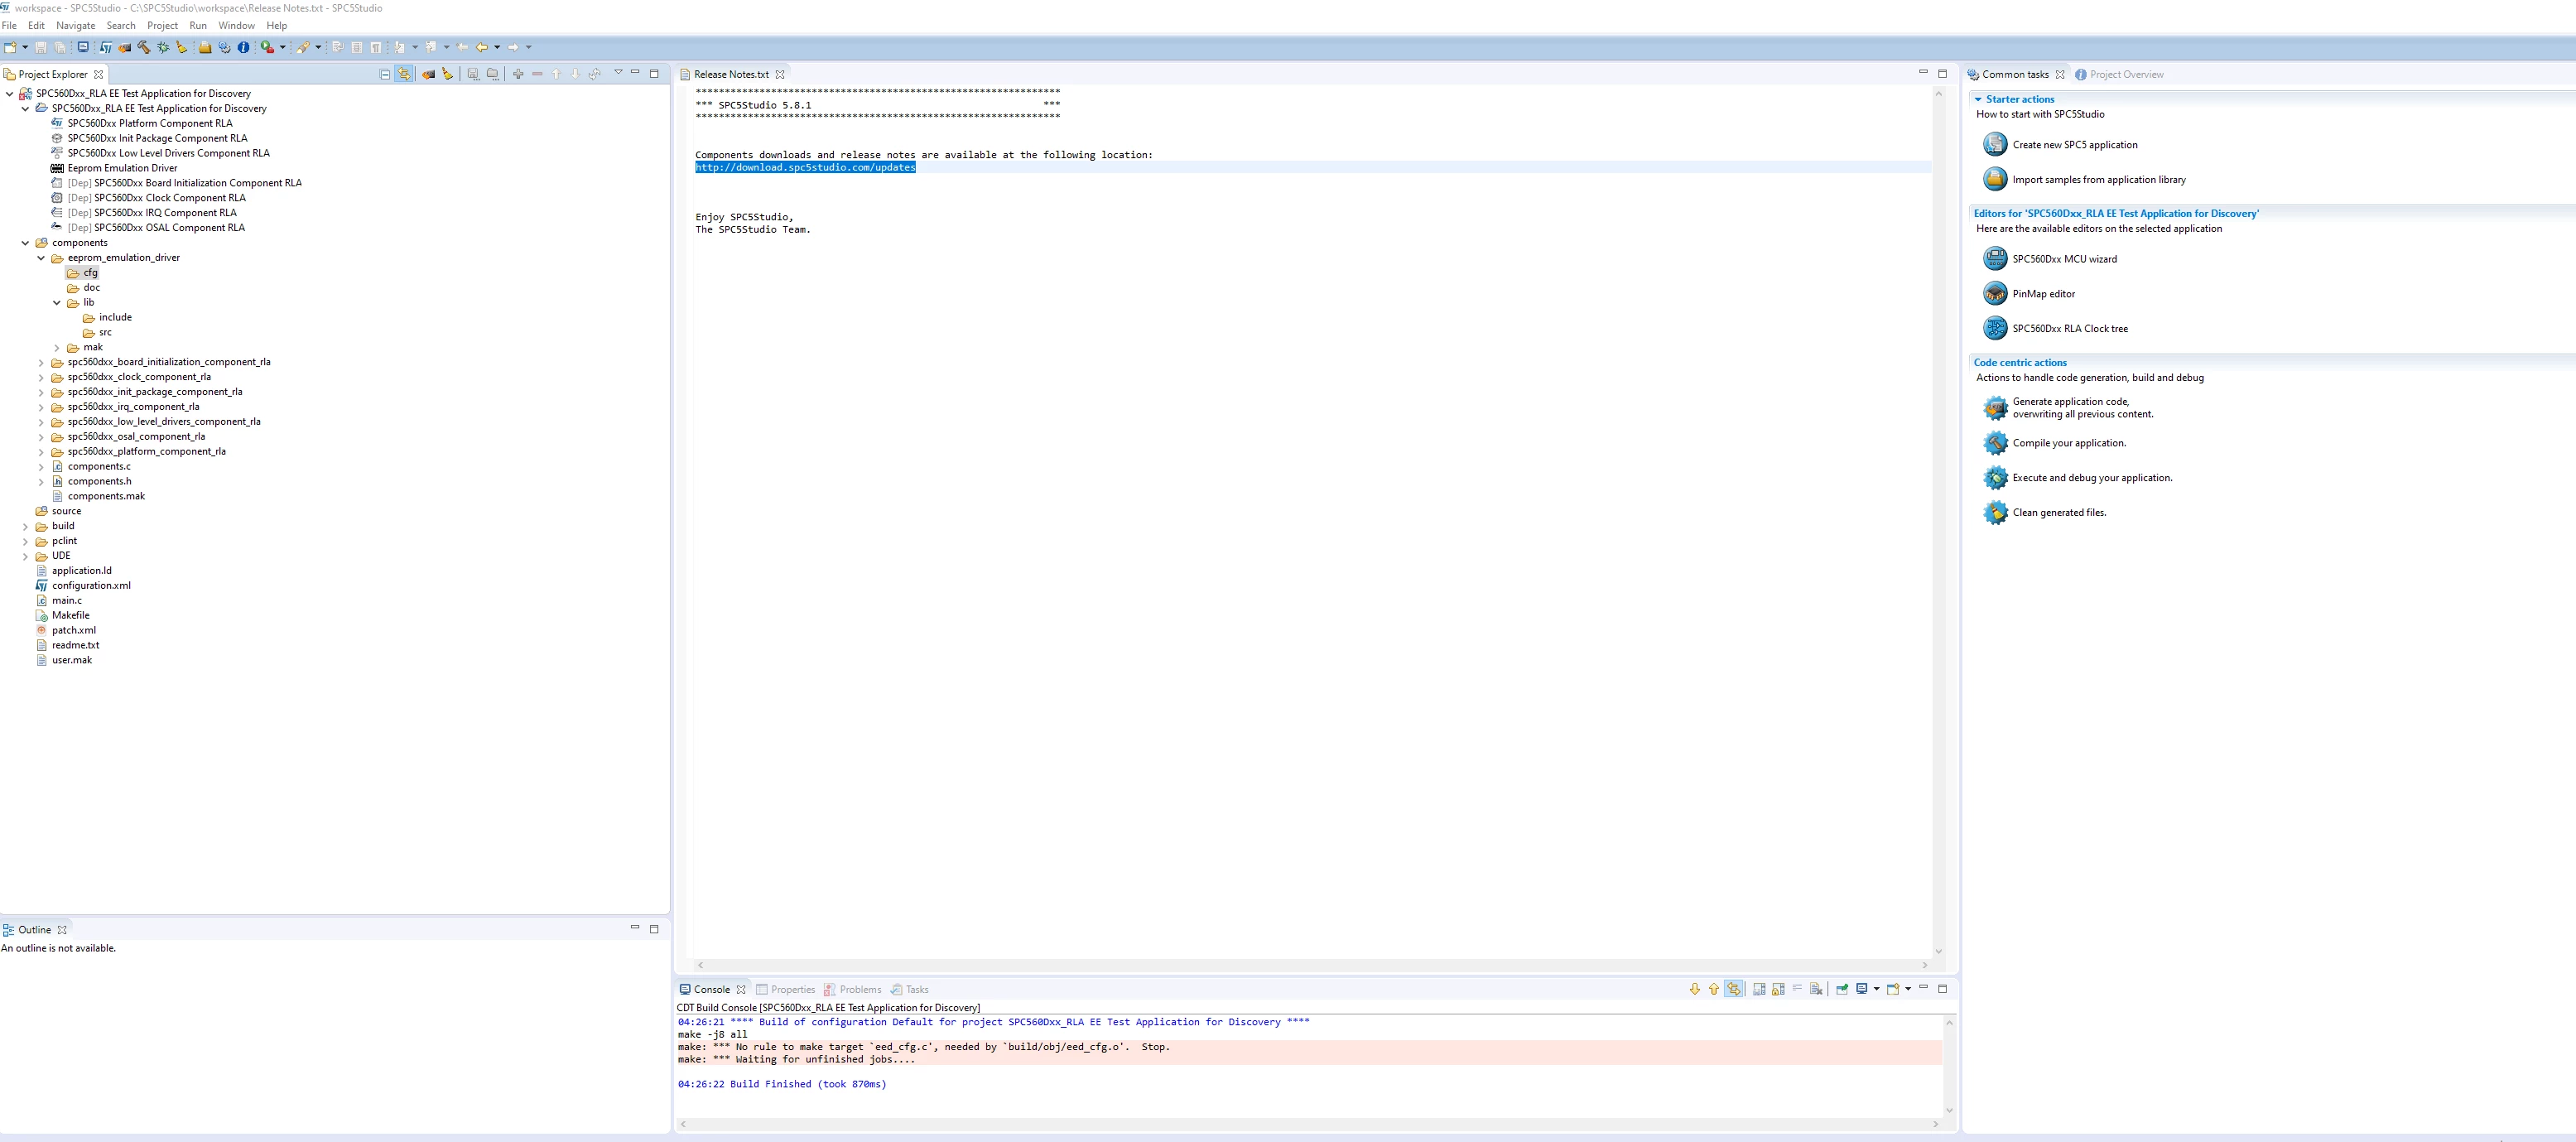This screenshot has height=1142, width=2576.
Task: Open the Window menu
Action: pyautogui.click(x=236, y=26)
